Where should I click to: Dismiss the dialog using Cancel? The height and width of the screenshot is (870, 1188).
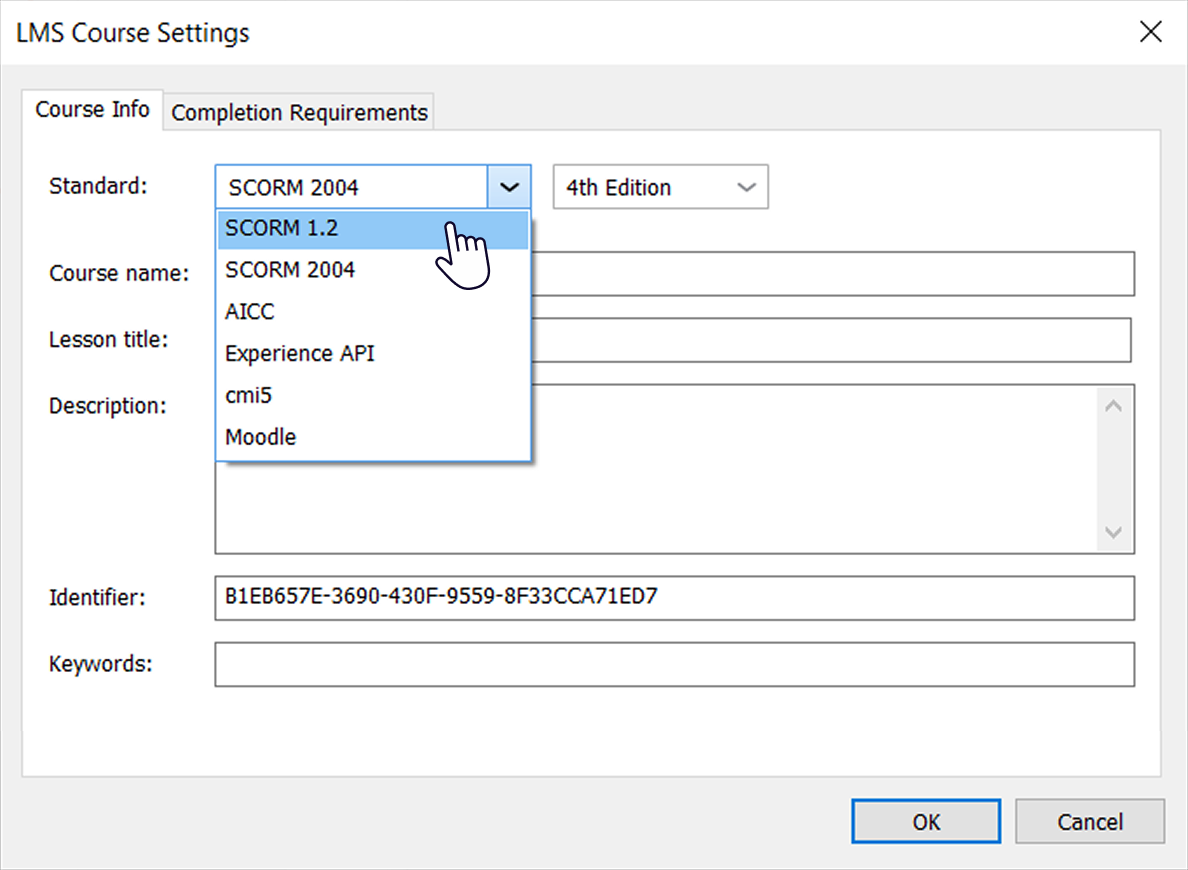tap(1089, 821)
